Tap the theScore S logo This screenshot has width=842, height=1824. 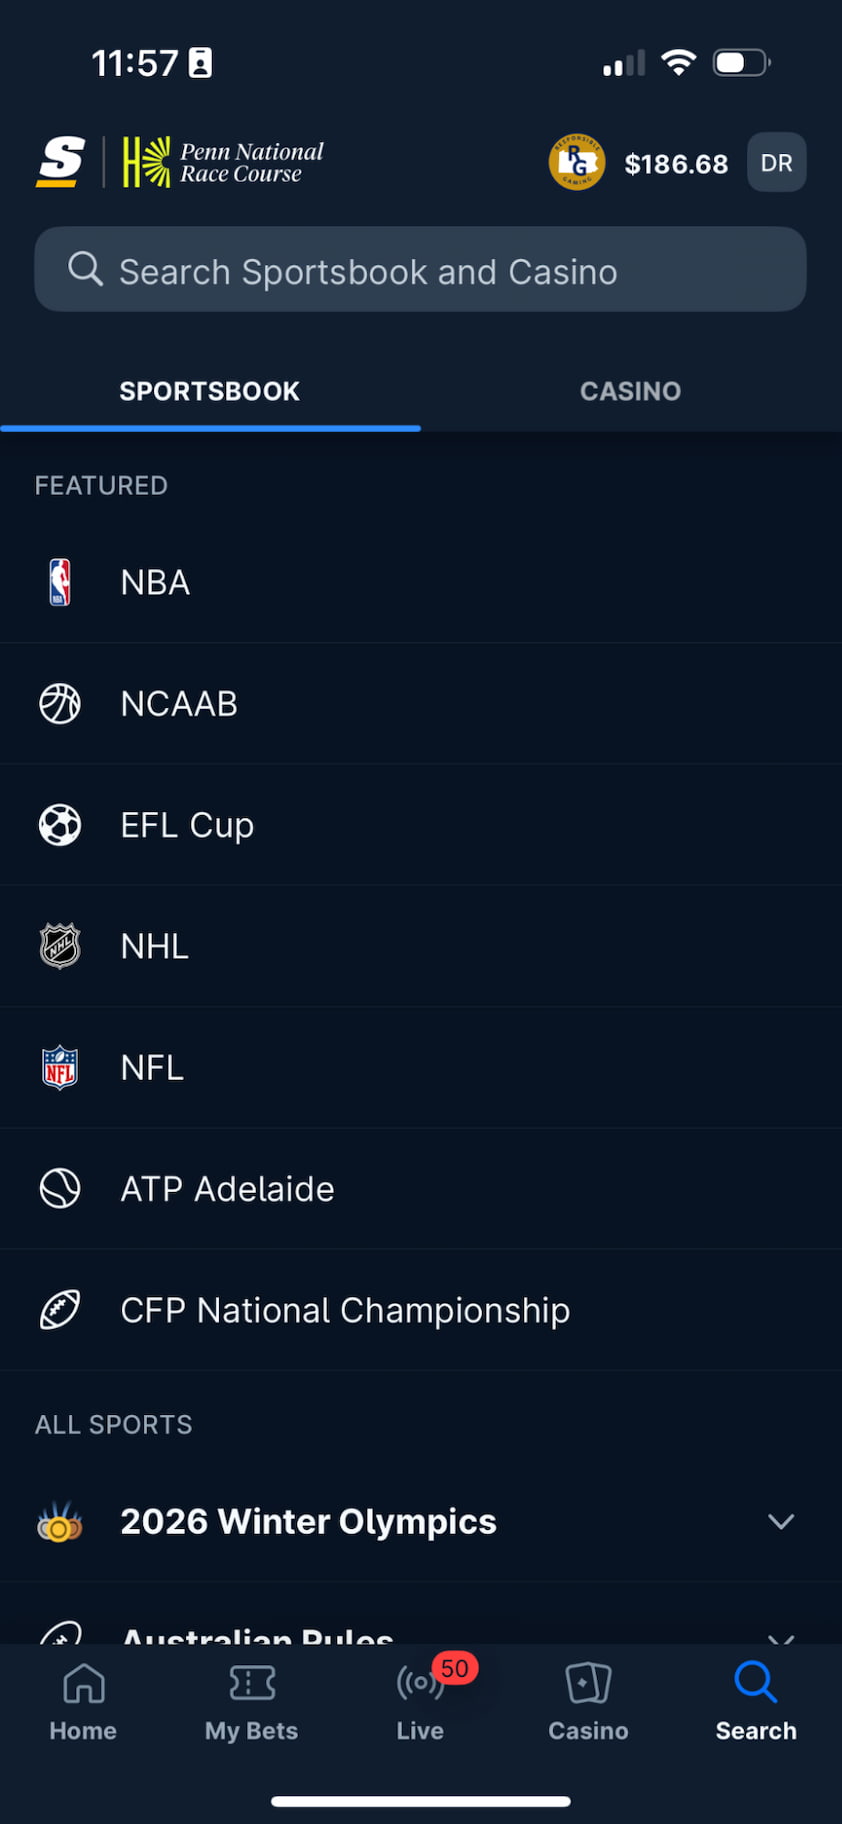(x=61, y=162)
